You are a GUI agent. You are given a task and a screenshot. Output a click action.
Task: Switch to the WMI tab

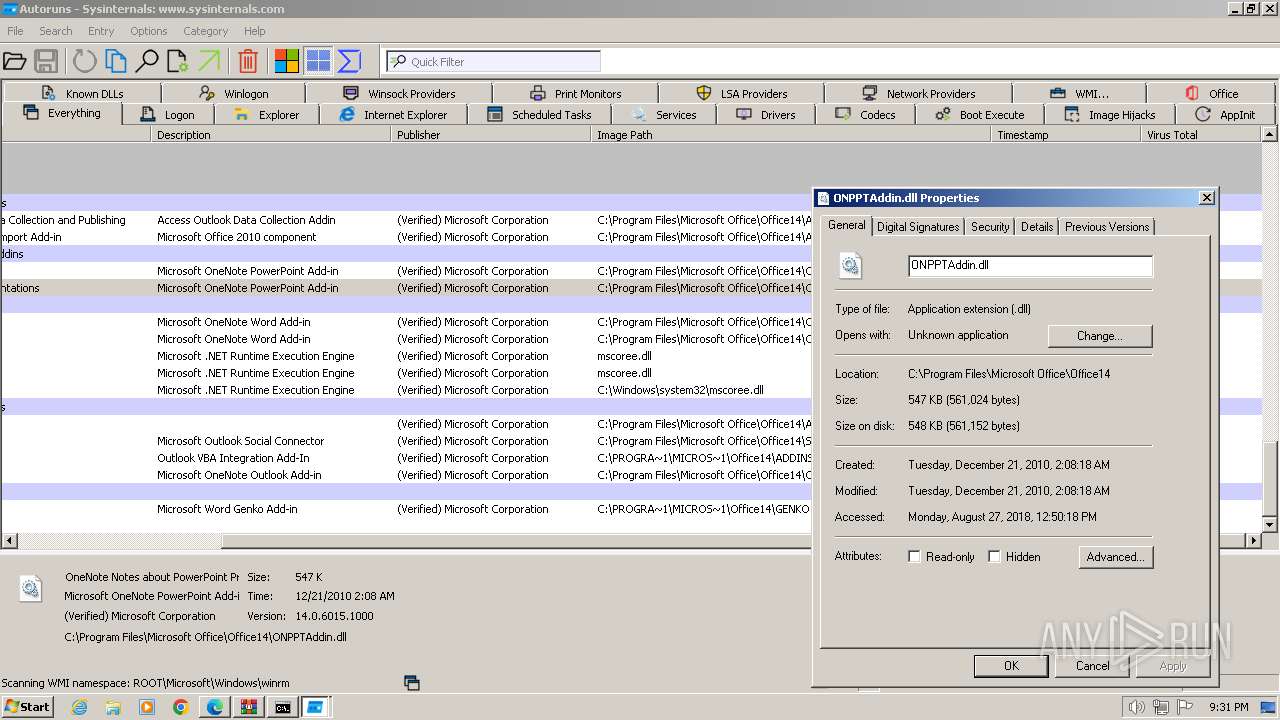(x=1080, y=93)
